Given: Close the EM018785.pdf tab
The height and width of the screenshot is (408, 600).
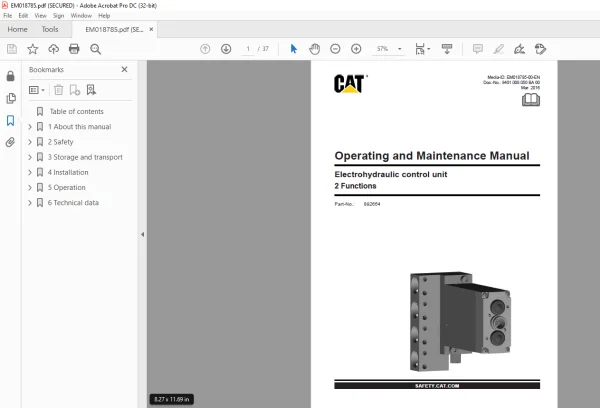Looking at the screenshot, I should tap(151, 29).
